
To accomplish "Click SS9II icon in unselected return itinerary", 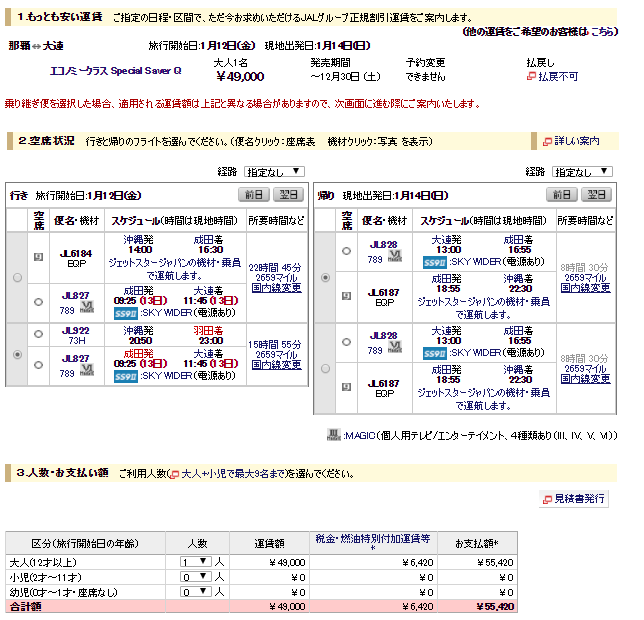I will pos(435,354).
